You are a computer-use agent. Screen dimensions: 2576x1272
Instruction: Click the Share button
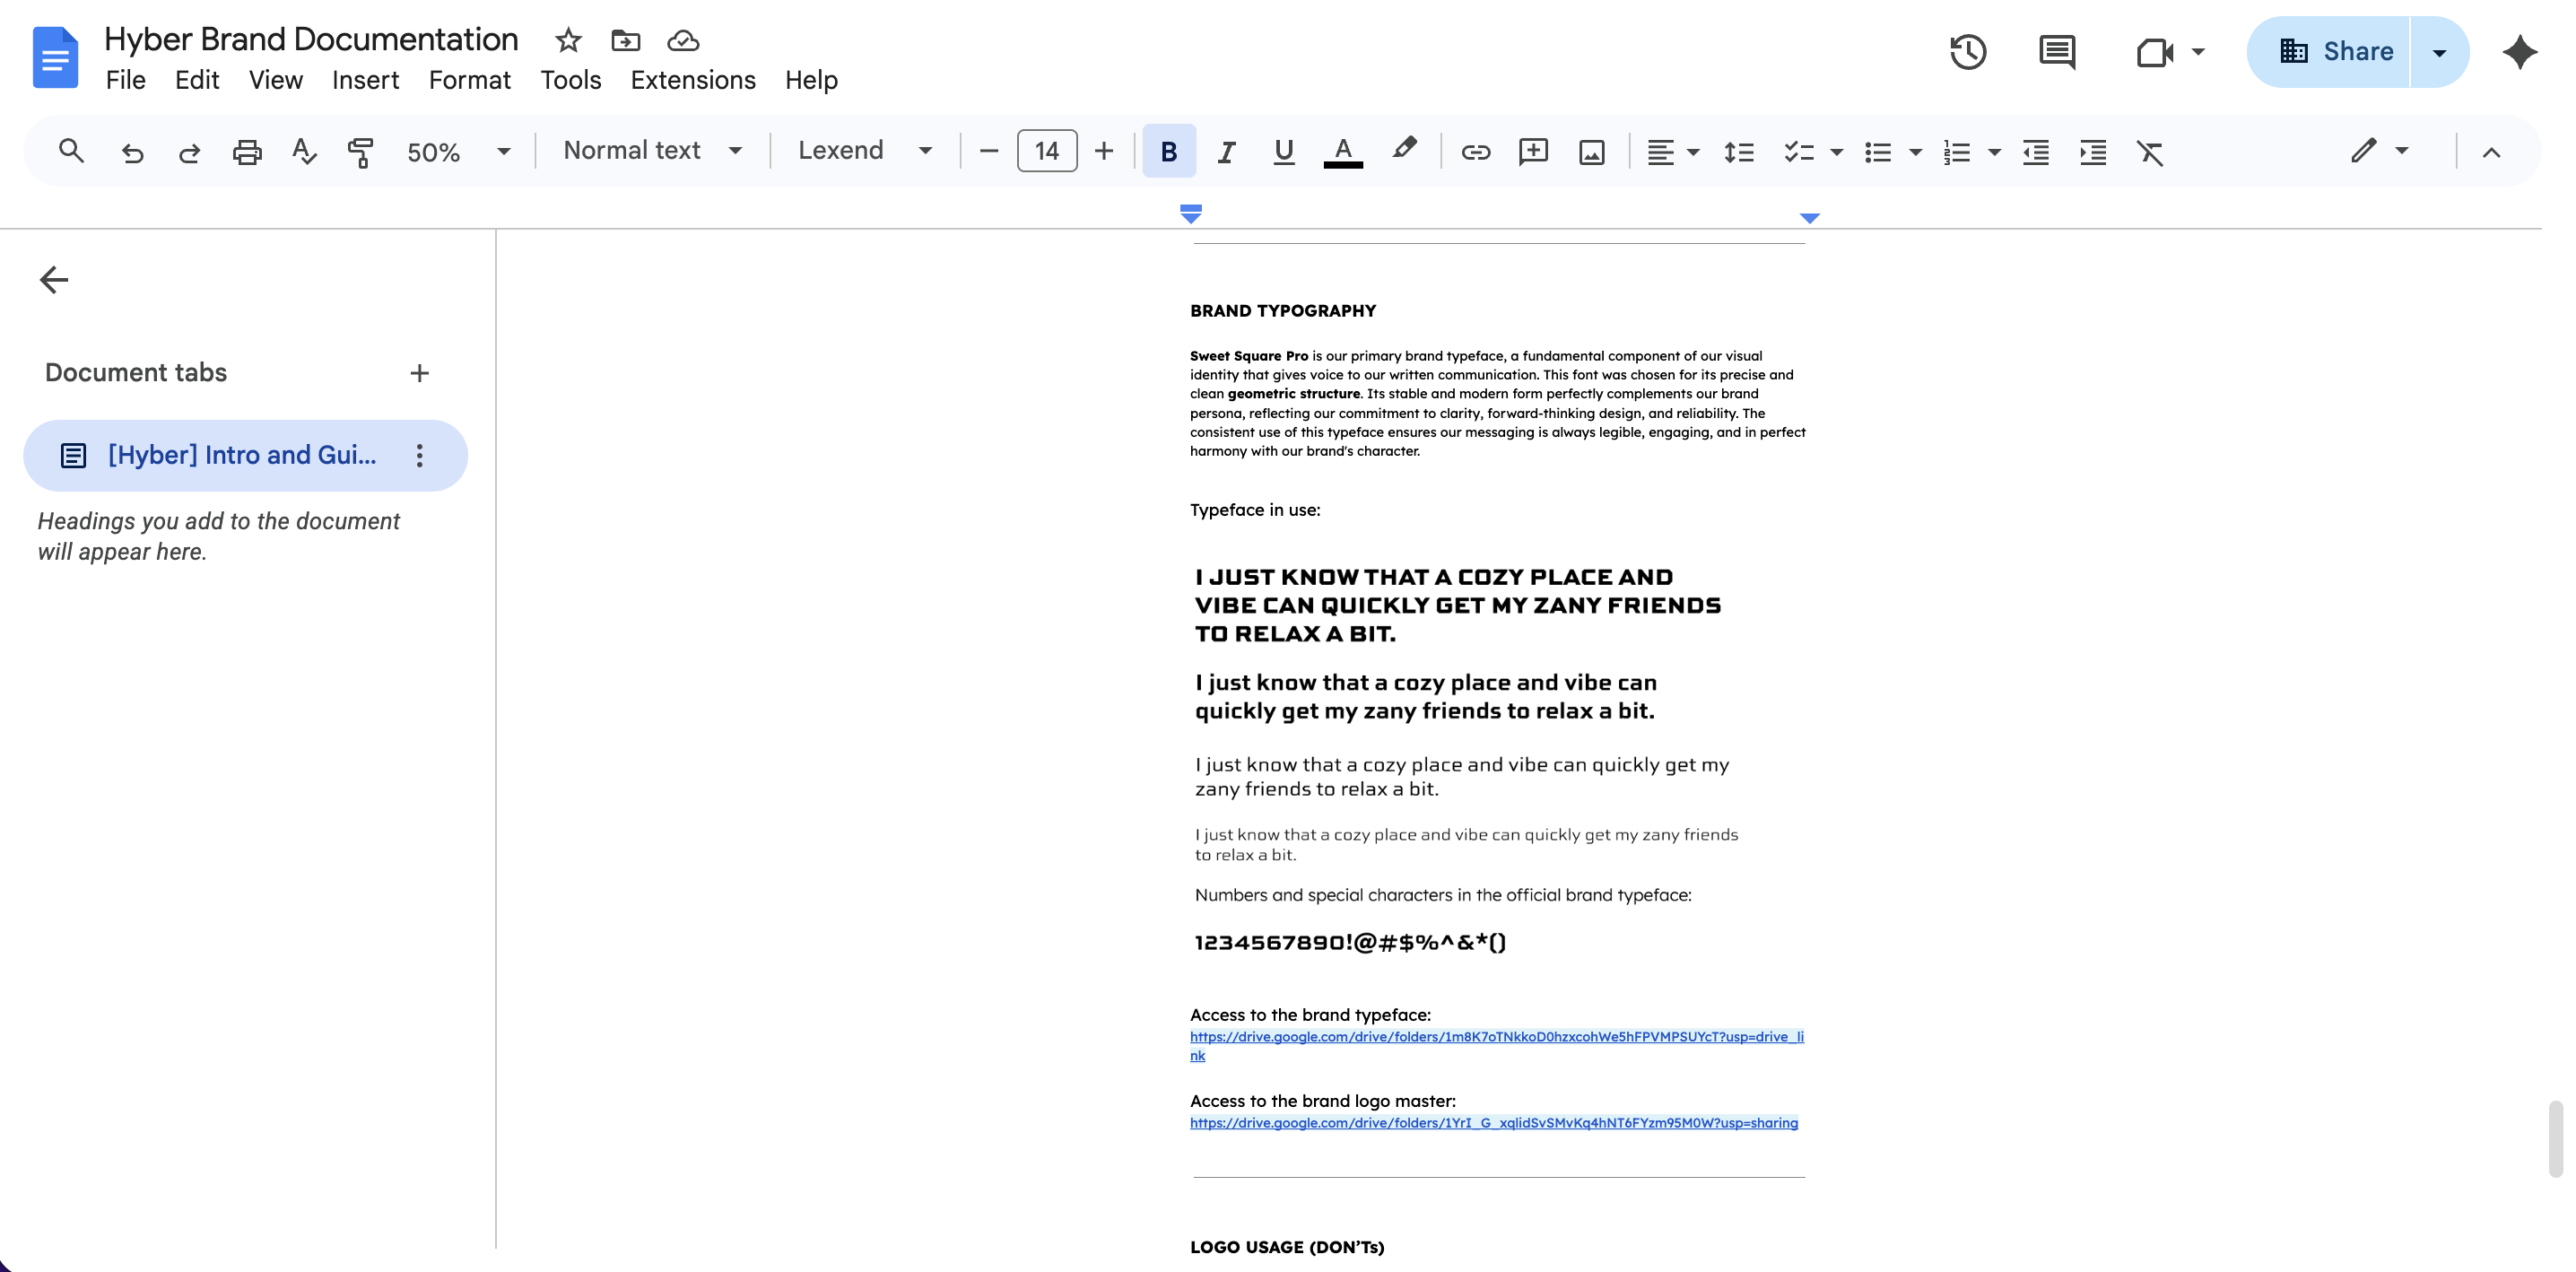(x=2330, y=52)
